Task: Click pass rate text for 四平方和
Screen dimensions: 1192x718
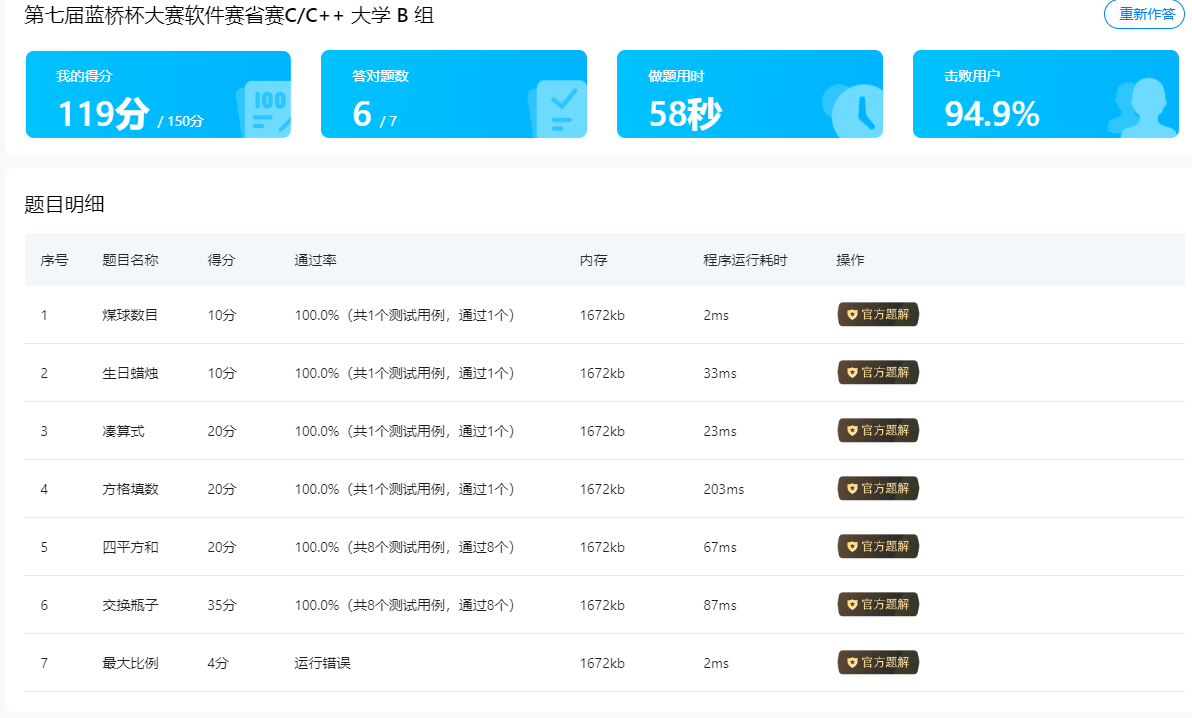Action: 404,547
